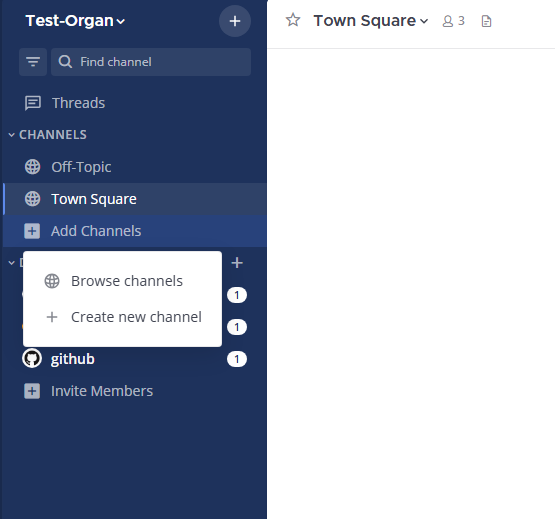
Task: Click the direct messages plus icon
Action: click(x=237, y=263)
